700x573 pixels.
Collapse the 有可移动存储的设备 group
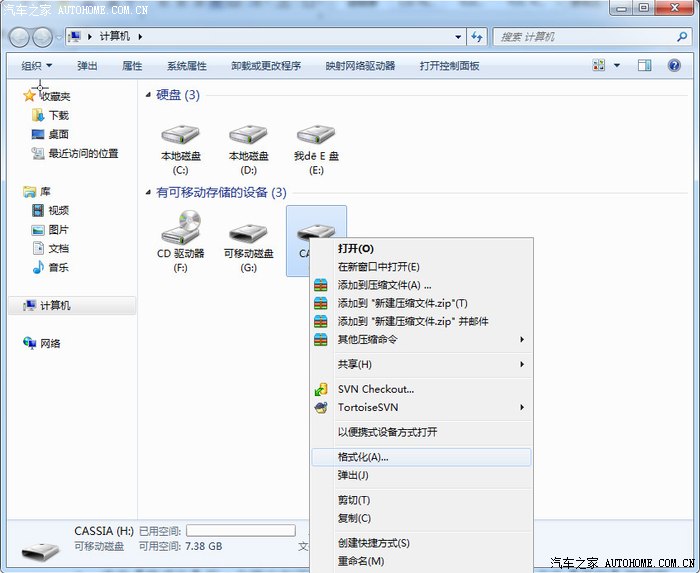pyautogui.click(x=149, y=192)
